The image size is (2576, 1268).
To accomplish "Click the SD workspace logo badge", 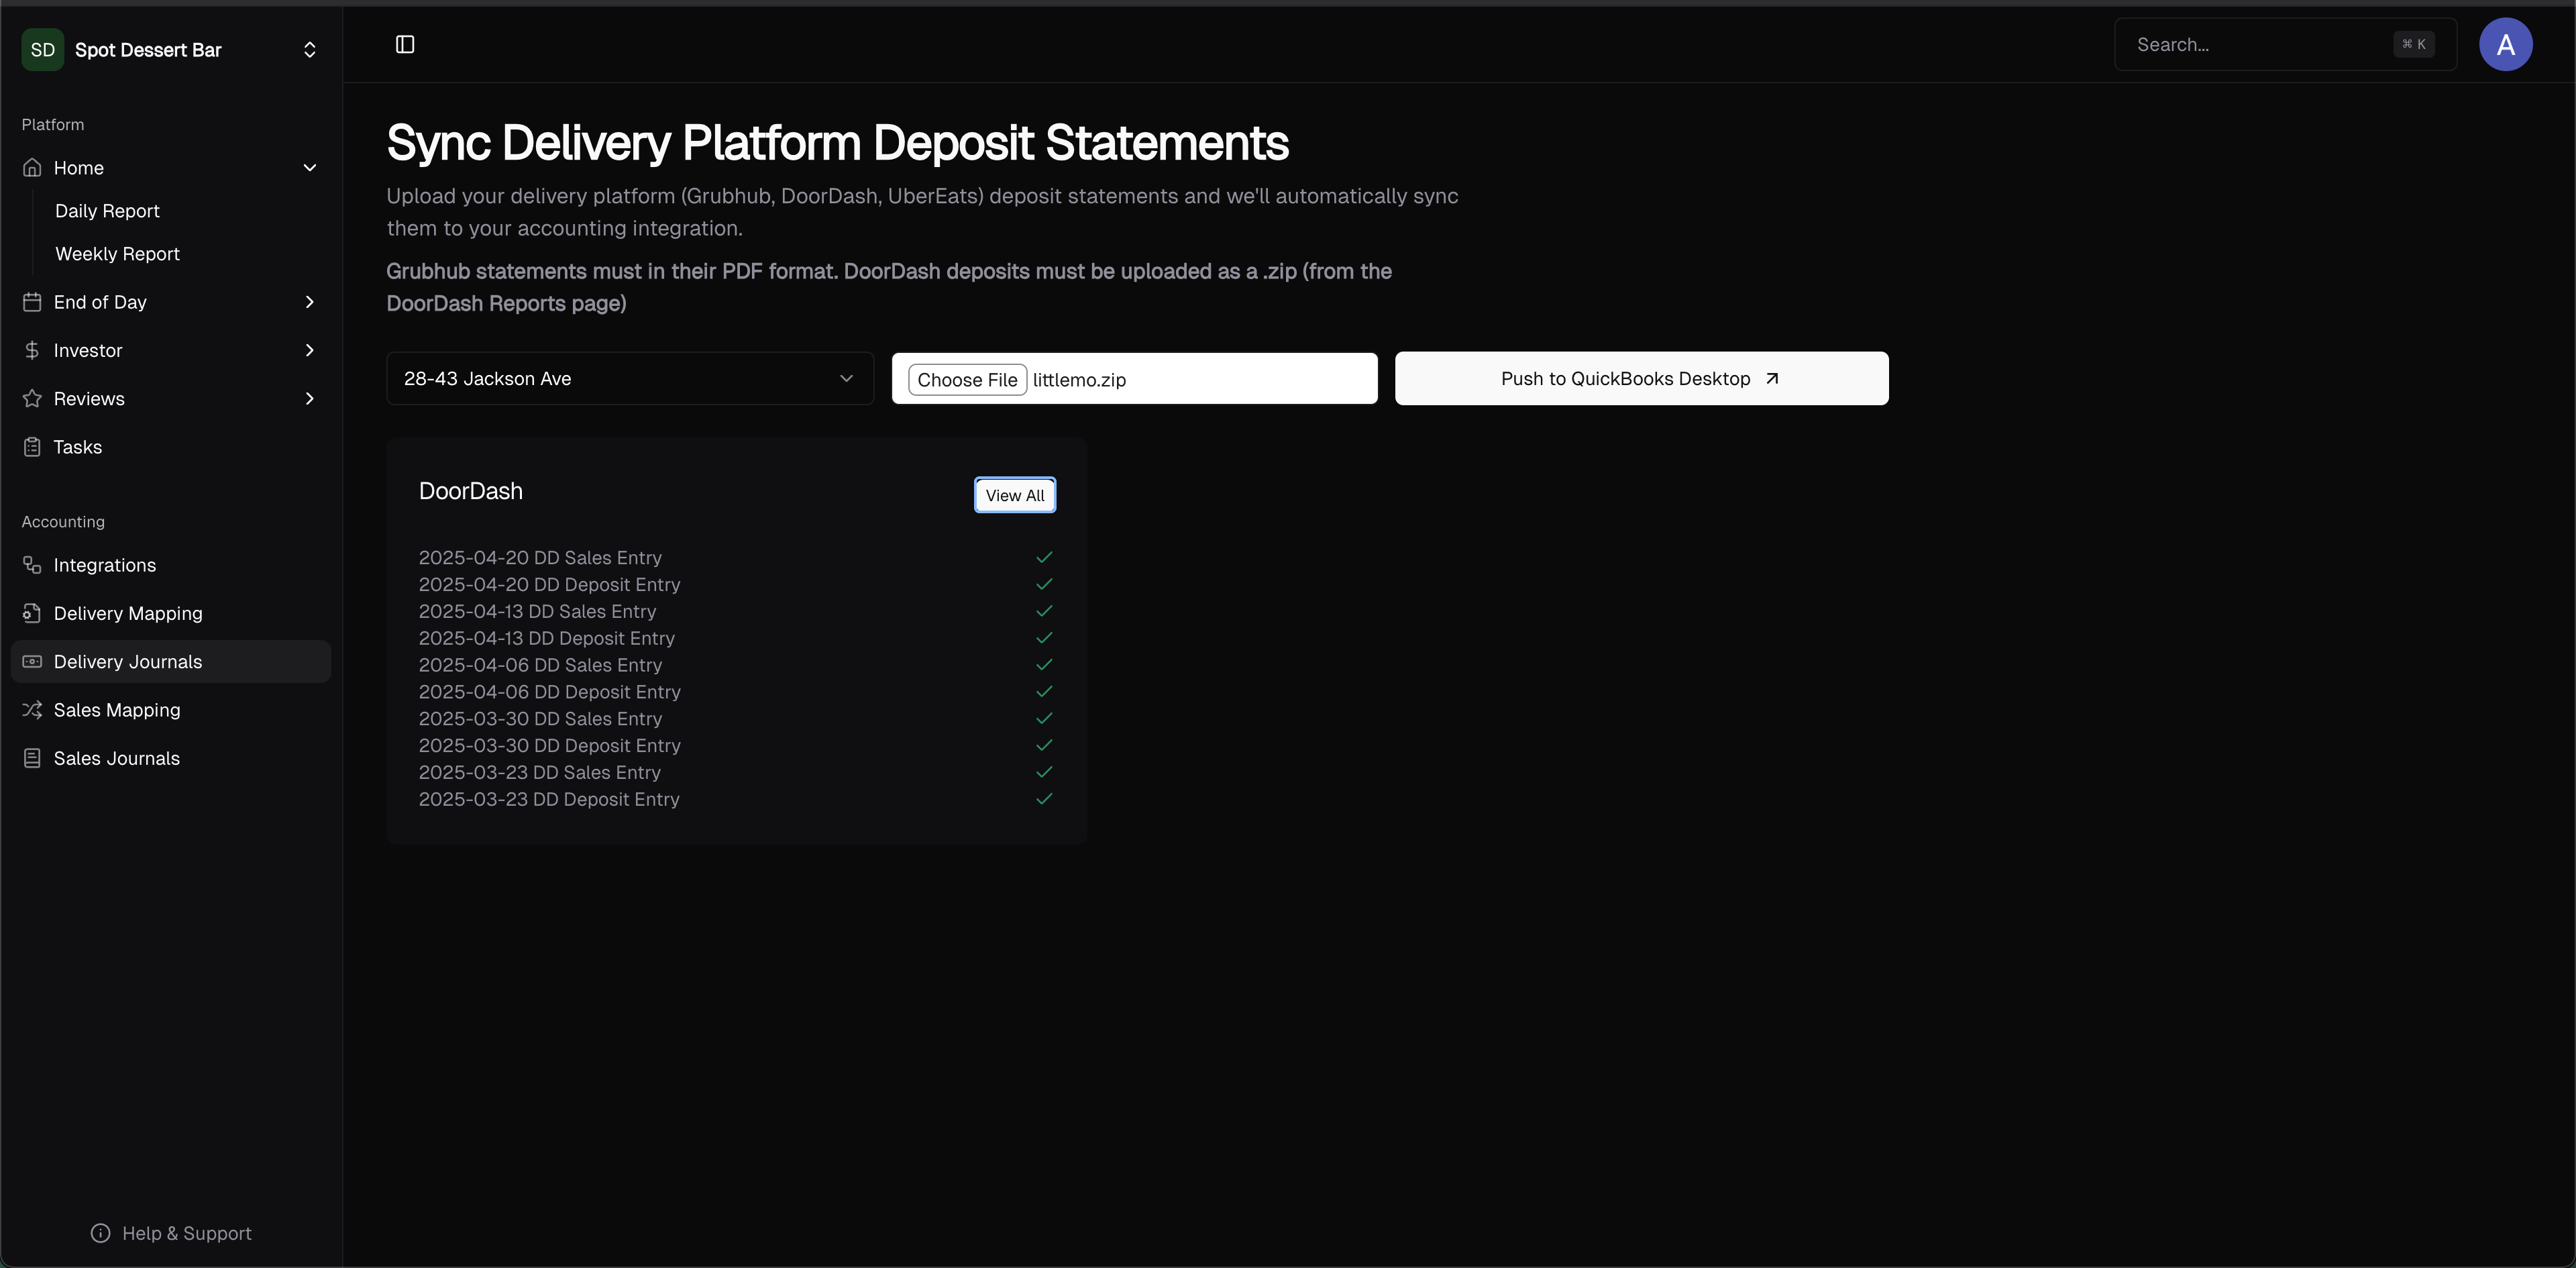I will 43,50.
